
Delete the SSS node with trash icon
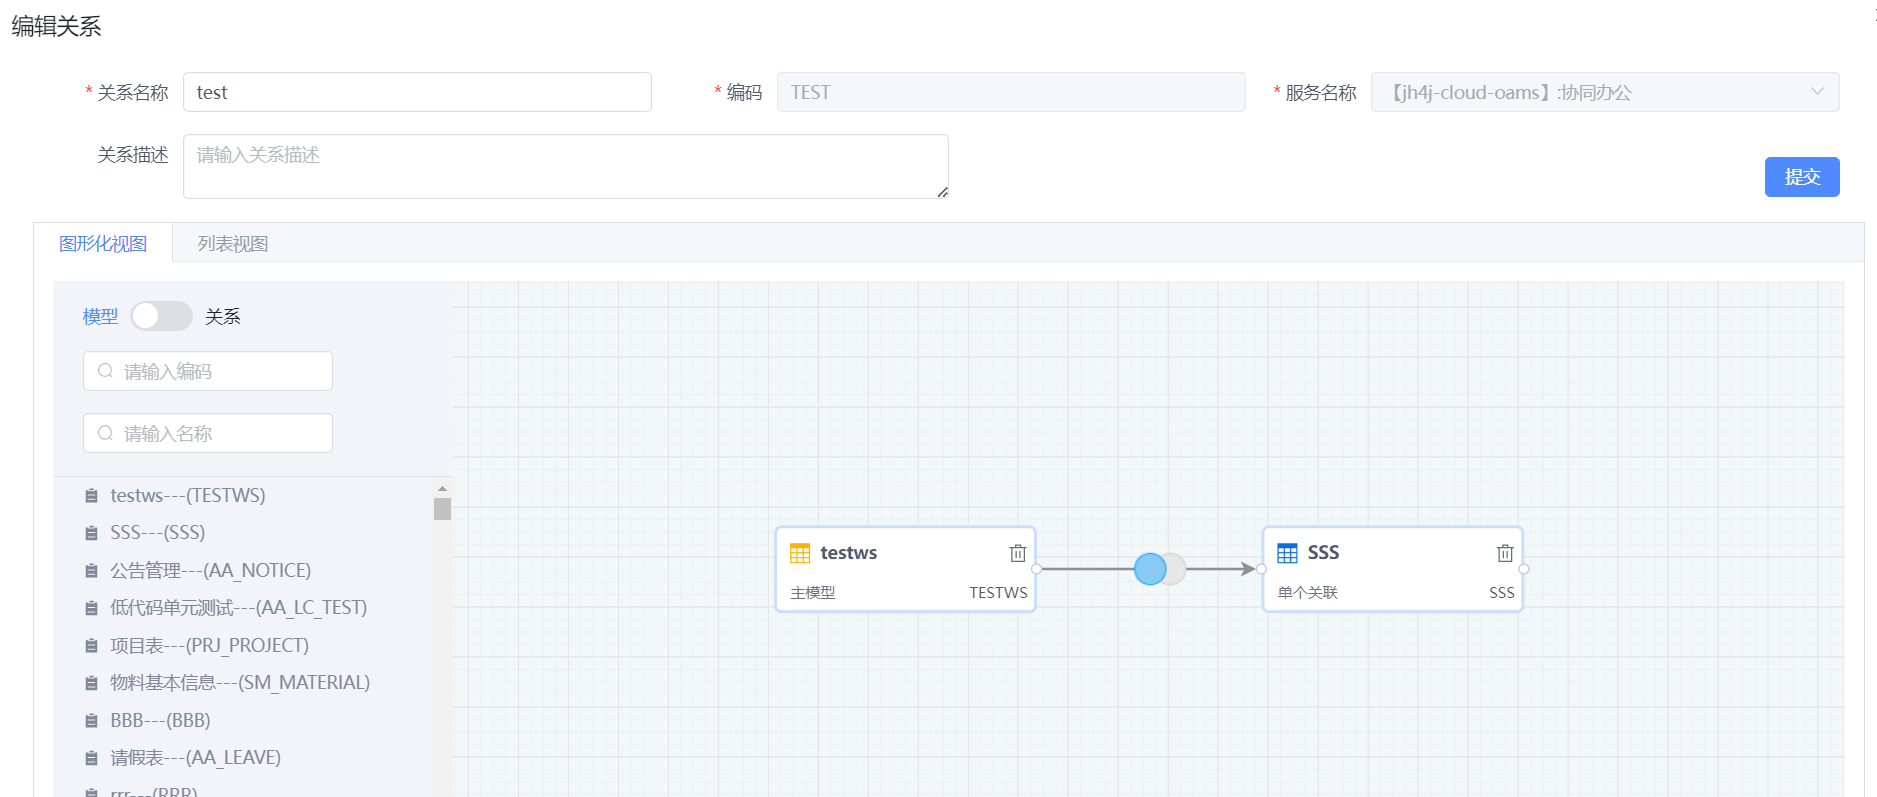[x=1504, y=553]
